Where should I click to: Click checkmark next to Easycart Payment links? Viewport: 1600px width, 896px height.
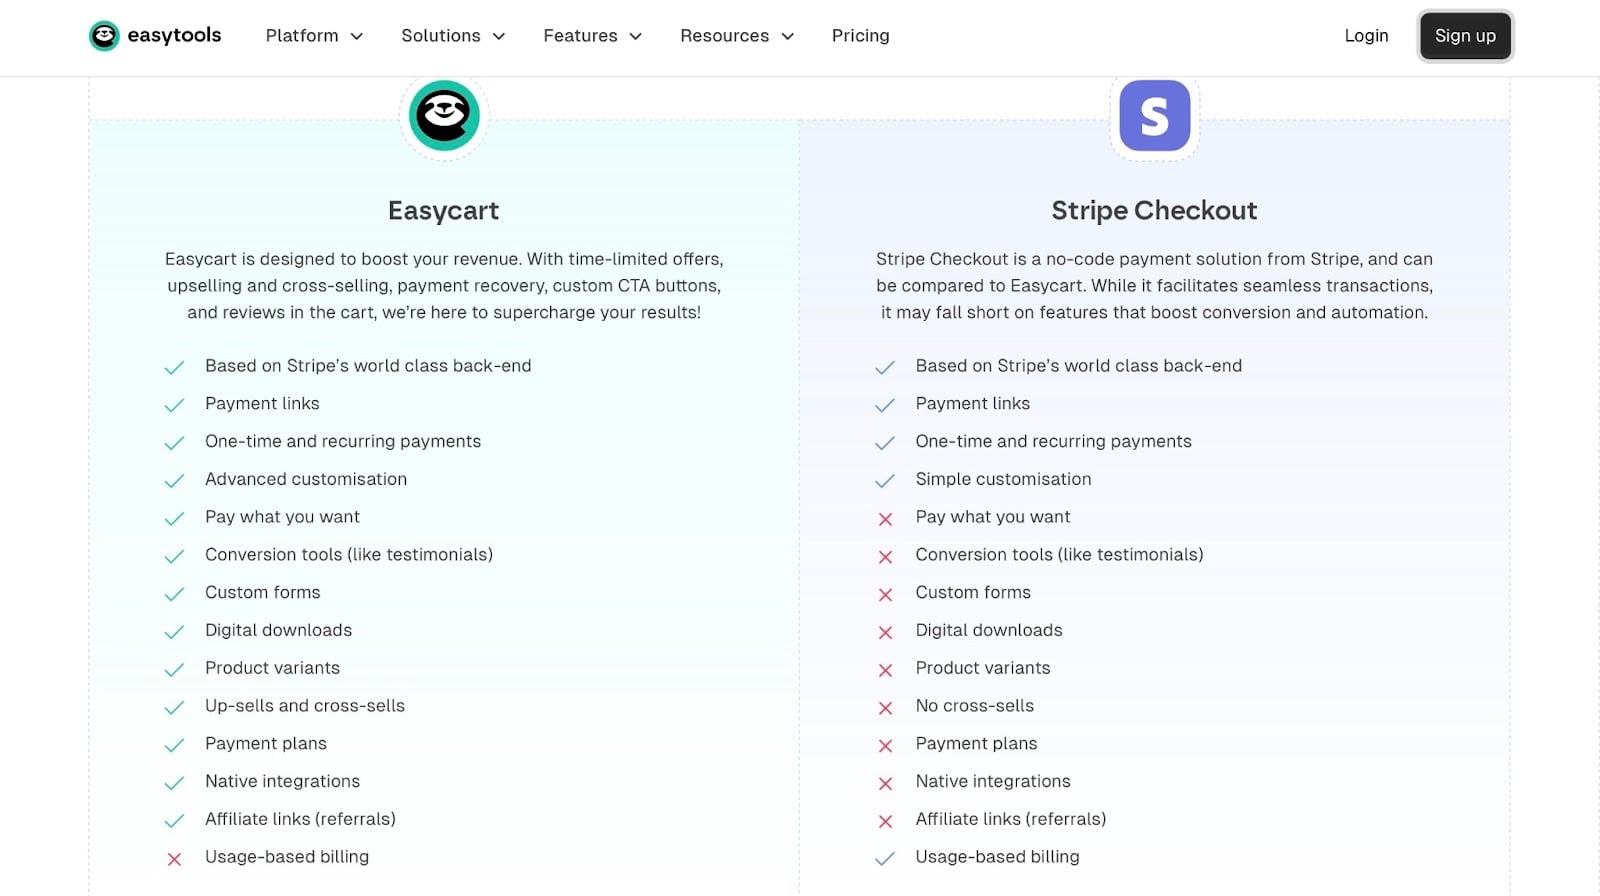point(174,405)
